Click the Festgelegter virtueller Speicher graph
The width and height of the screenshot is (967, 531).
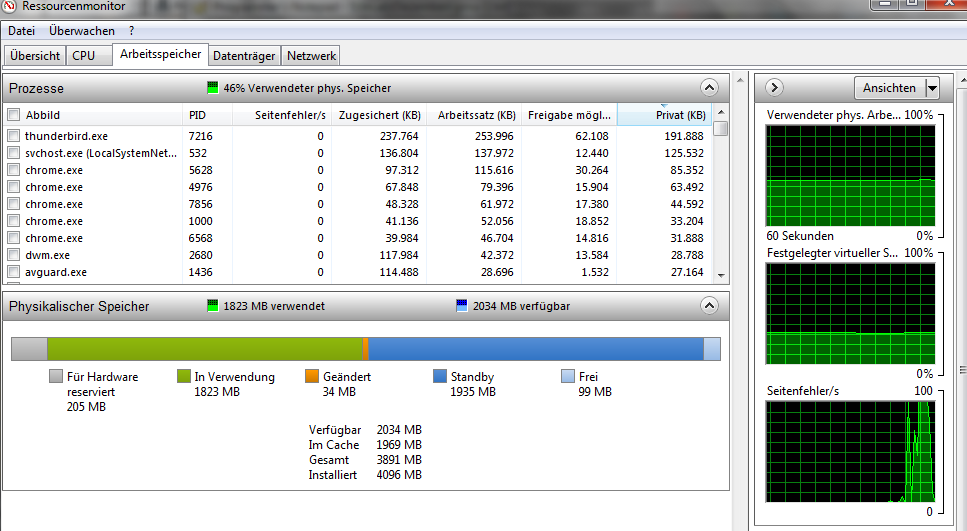pyautogui.click(x=850, y=314)
